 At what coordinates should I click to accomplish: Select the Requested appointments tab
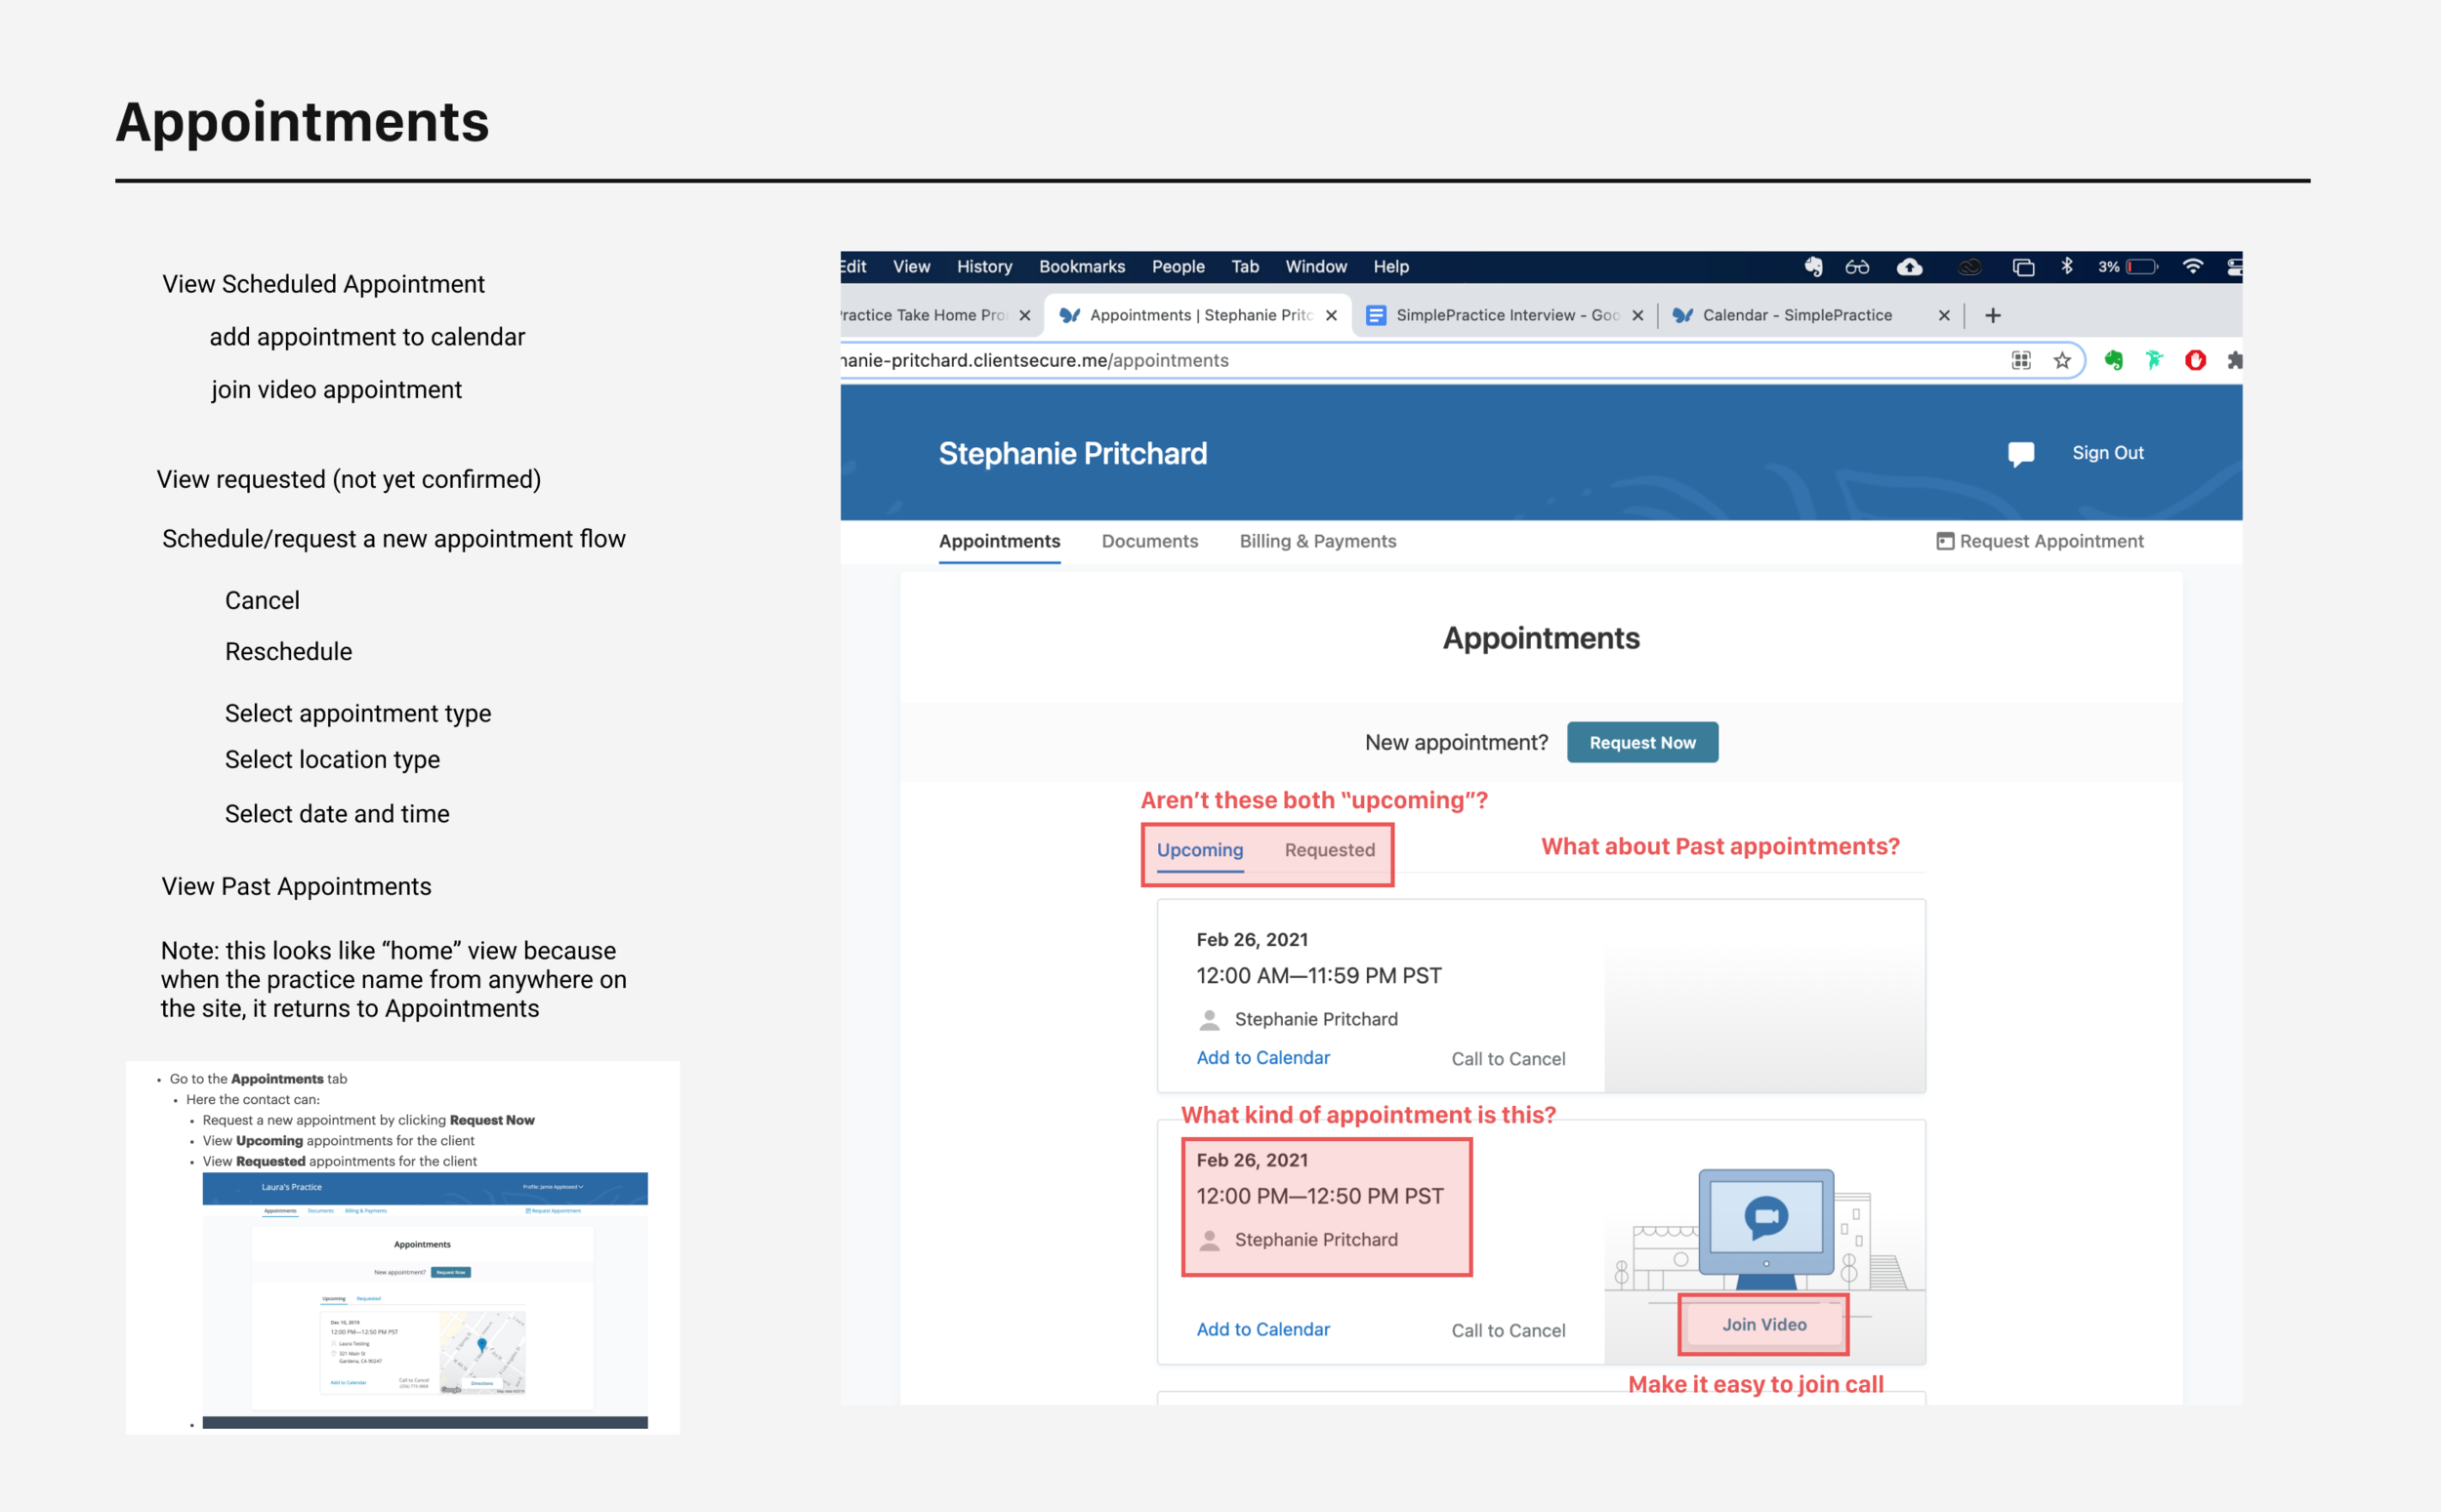tap(1329, 850)
